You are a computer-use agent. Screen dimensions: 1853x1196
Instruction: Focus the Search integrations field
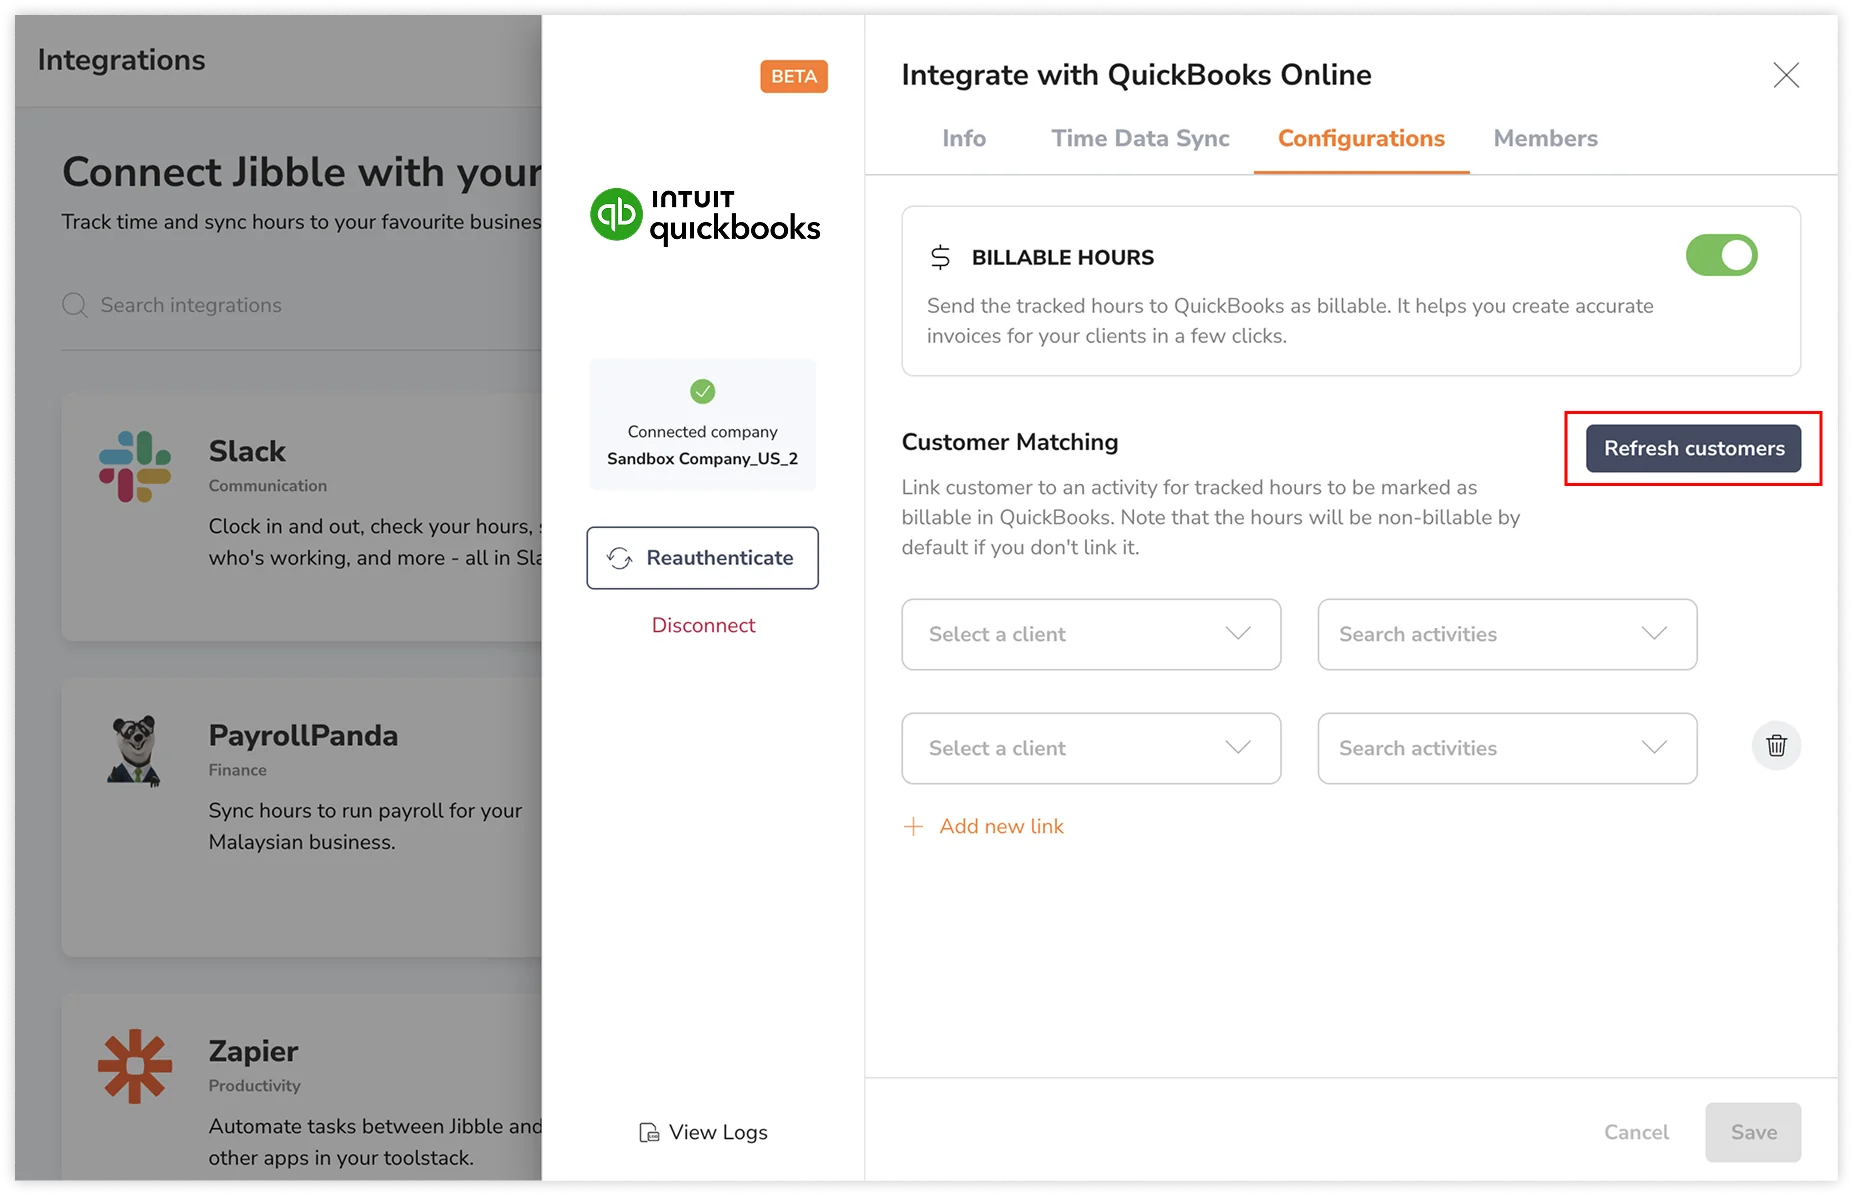coord(300,305)
